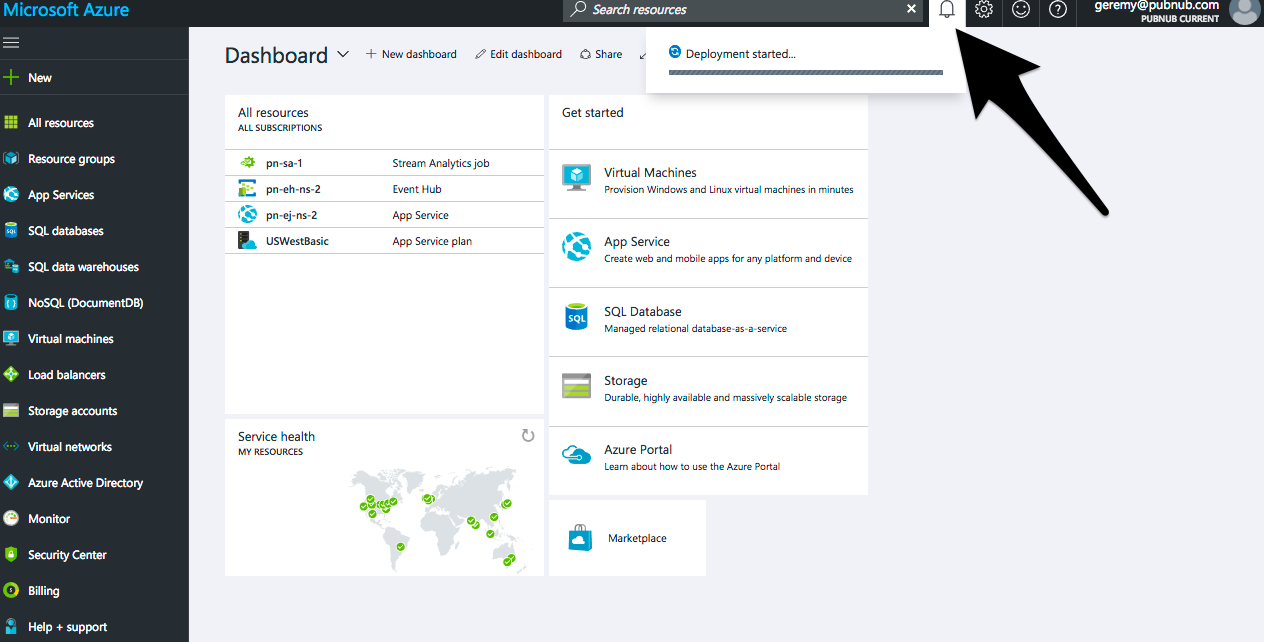This screenshot has height=642, width=1264.
Task: Open Azure portal settings gear
Action: (x=983, y=12)
